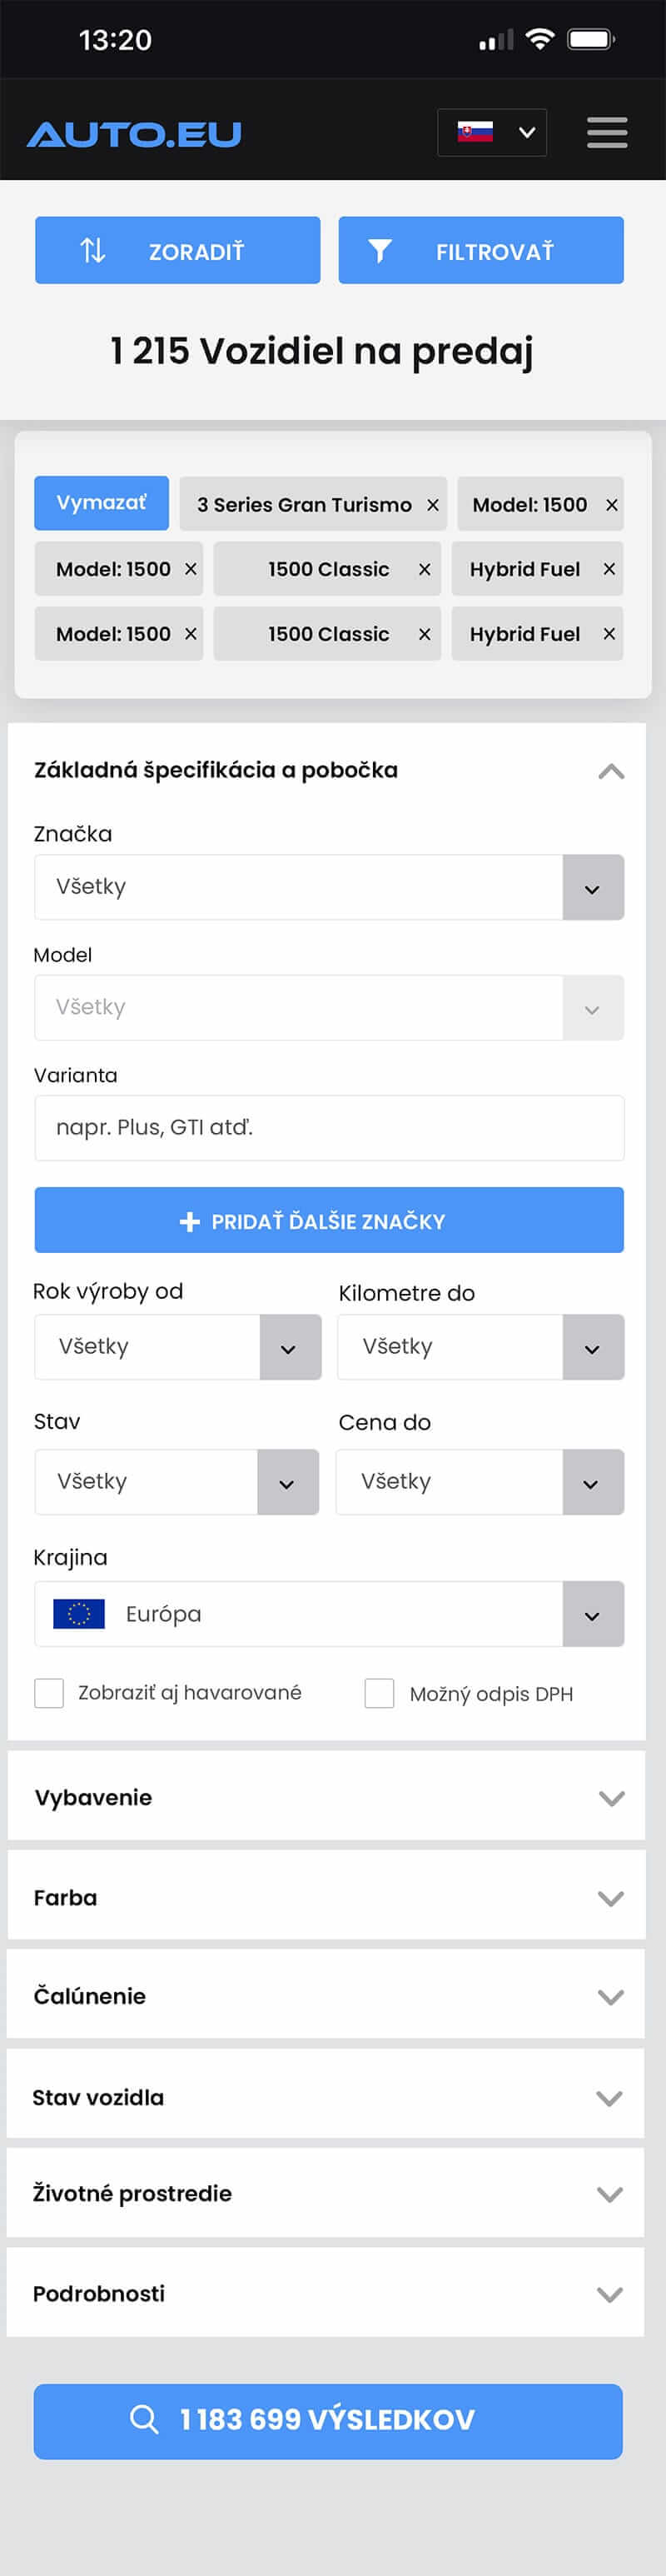Open the hamburger menu icon
Image resolution: width=666 pixels, height=2576 pixels.
tap(606, 132)
